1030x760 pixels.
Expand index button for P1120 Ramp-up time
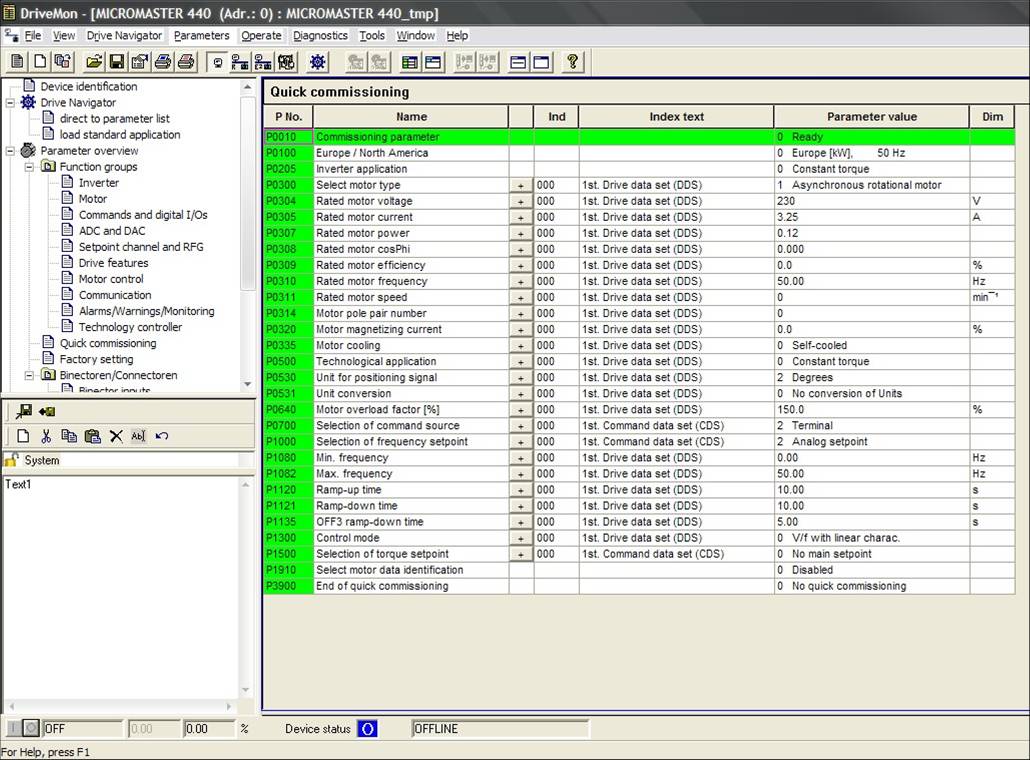pyautogui.click(x=521, y=490)
